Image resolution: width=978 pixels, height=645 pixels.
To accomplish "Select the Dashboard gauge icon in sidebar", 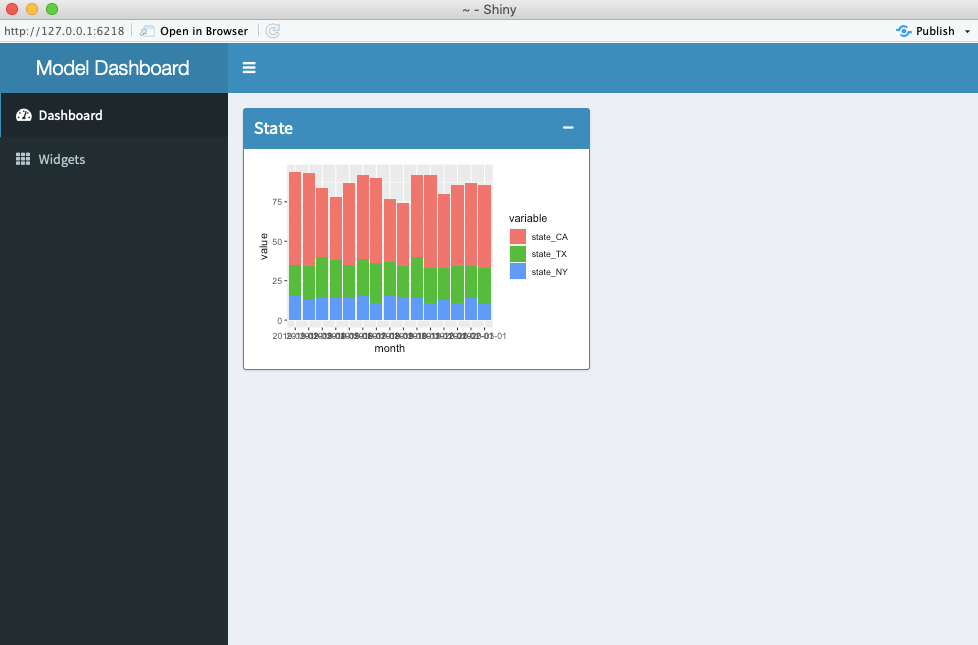I will pos(23,114).
